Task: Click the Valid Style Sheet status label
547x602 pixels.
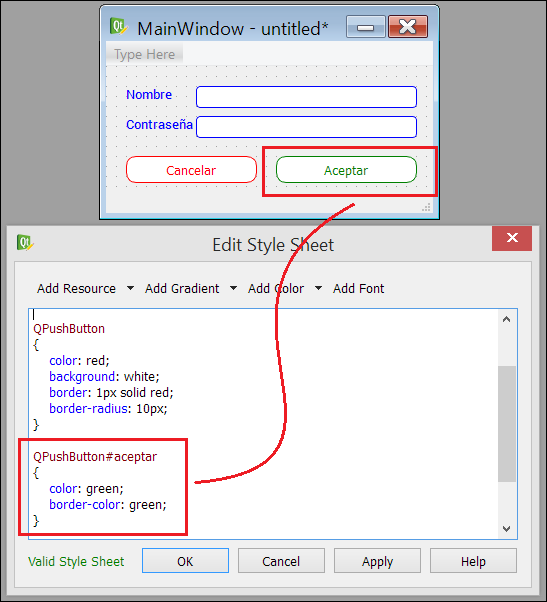Action: (x=76, y=561)
